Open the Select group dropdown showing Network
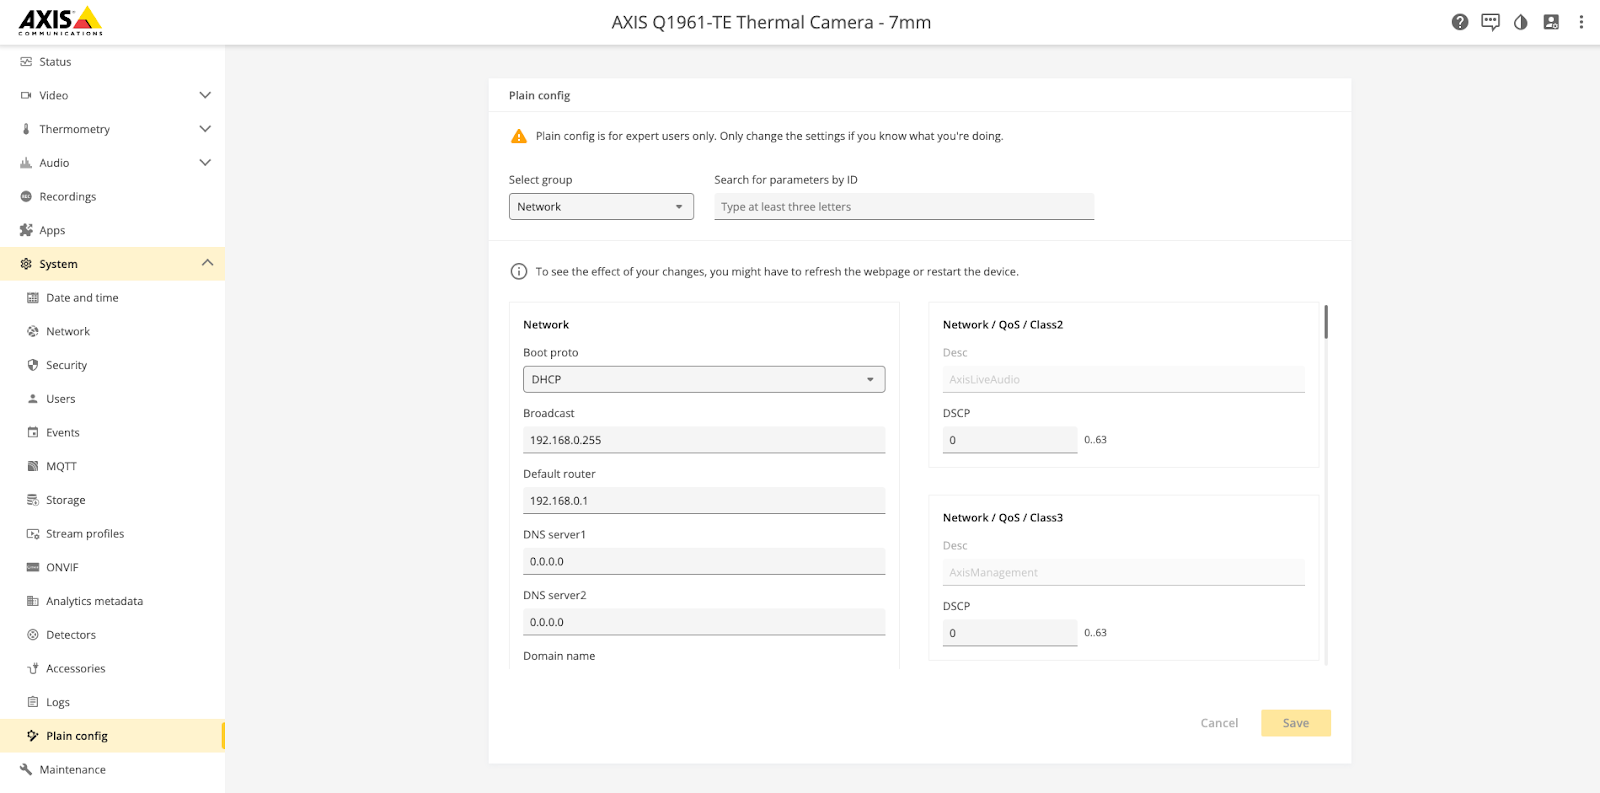The image size is (1600, 793). click(601, 207)
